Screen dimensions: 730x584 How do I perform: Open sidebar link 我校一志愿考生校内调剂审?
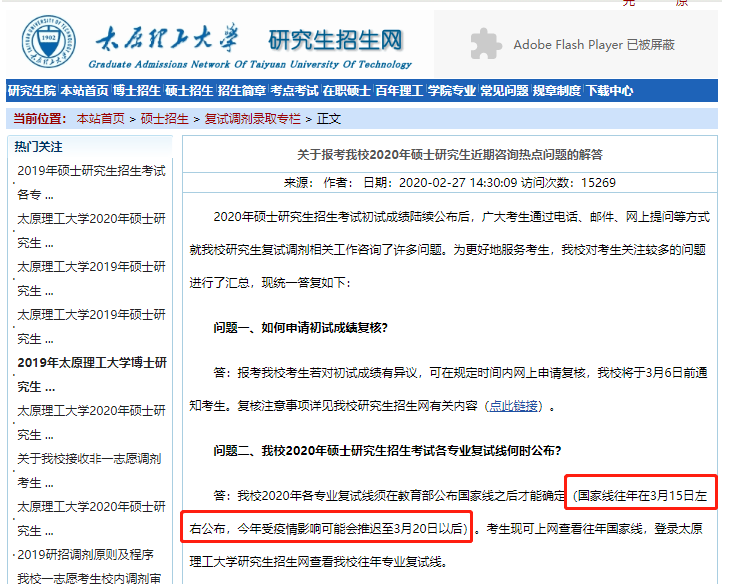point(88,577)
